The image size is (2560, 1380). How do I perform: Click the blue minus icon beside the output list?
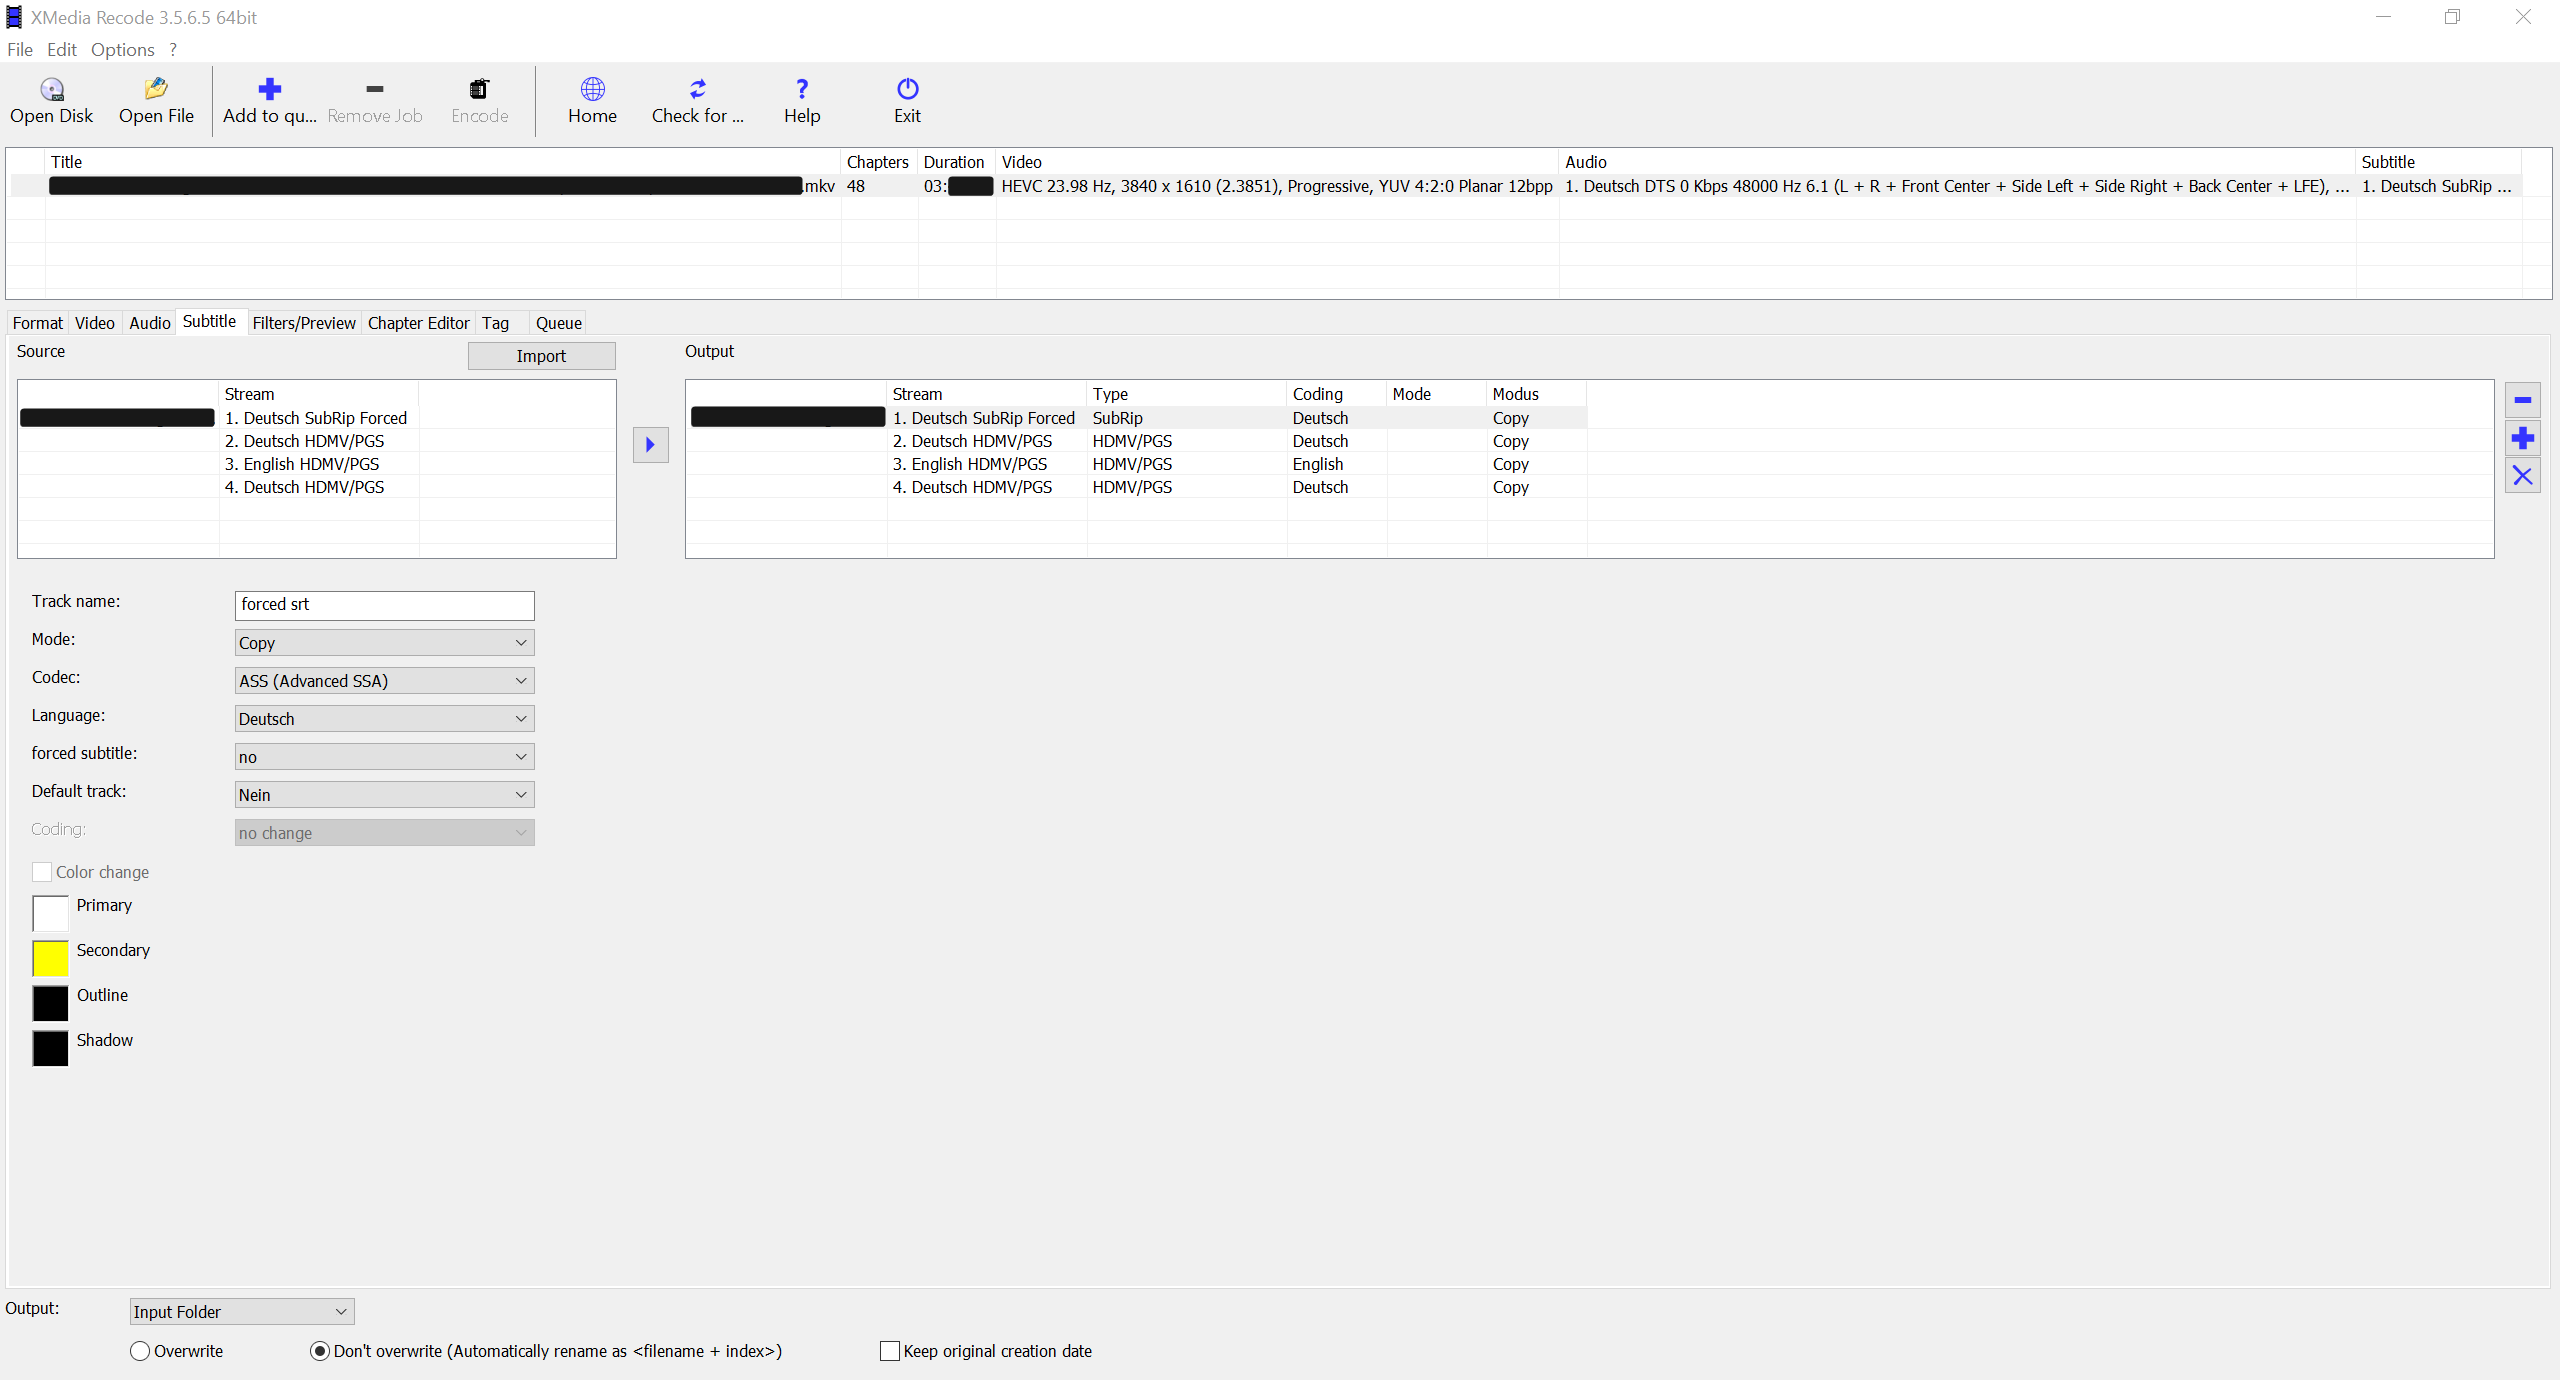coord(2522,400)
